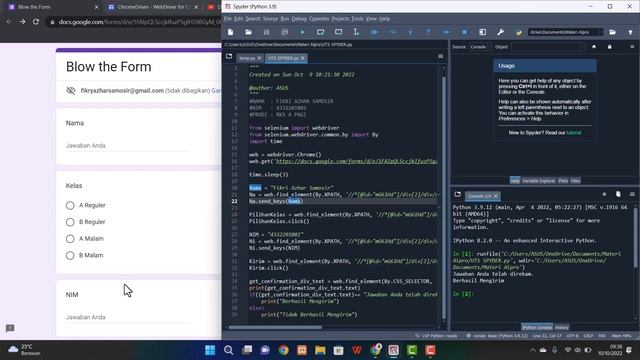Interrupt kernel in console pane
The height and width of the screenshot is (360, 640).
click(604, 194)
